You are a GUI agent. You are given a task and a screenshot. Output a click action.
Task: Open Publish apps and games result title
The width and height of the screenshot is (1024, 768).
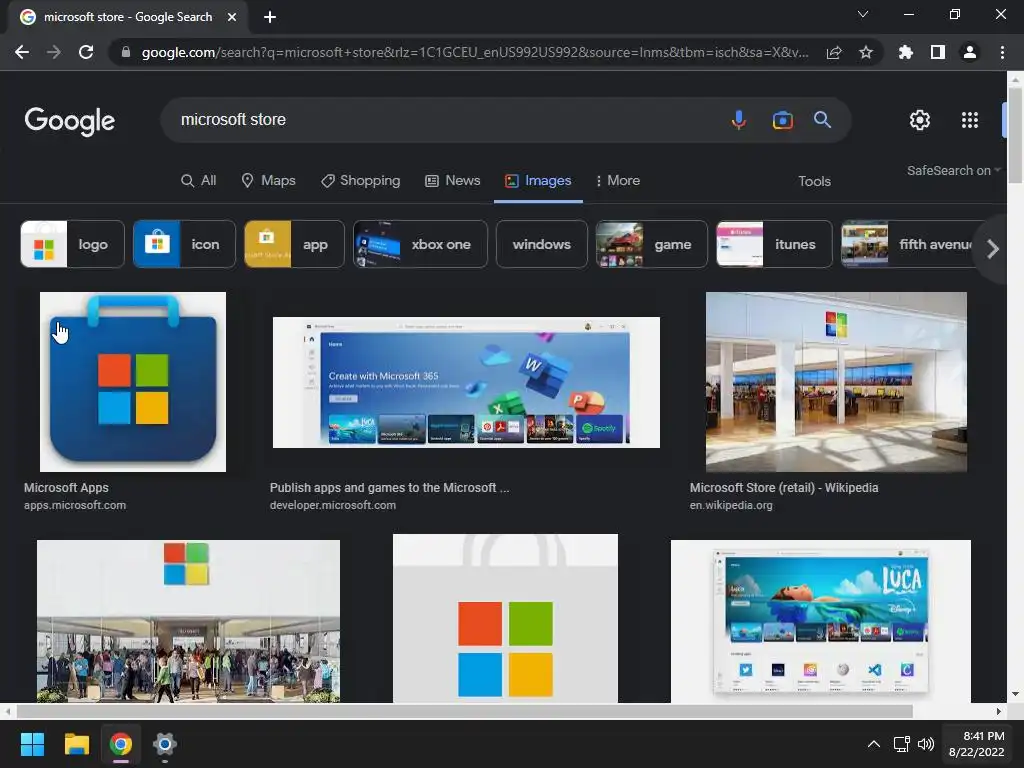(389, 488)
